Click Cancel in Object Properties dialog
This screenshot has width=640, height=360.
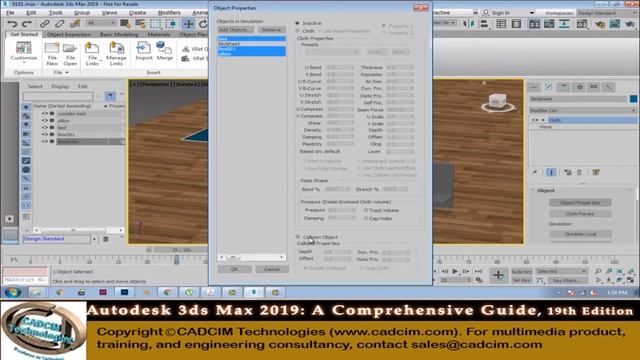[272, 269]
